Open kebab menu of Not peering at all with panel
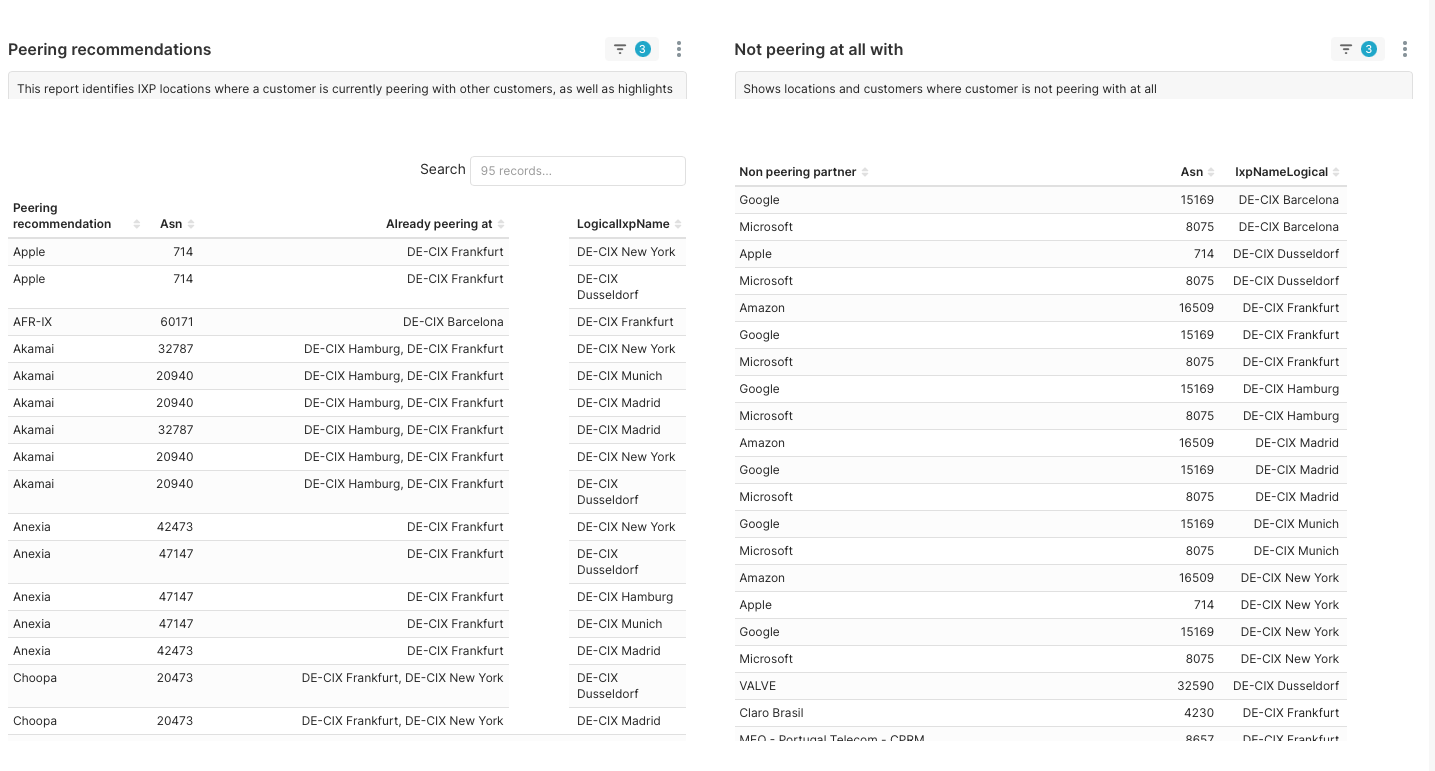 [1405, 49]
